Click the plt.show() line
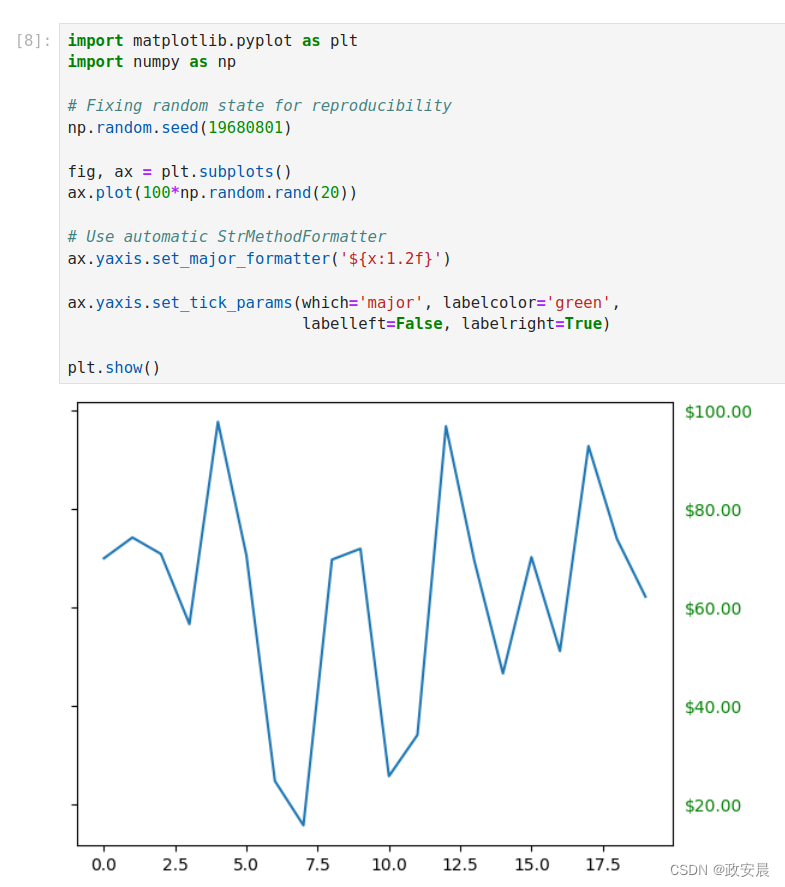 [x=114, y=368]
